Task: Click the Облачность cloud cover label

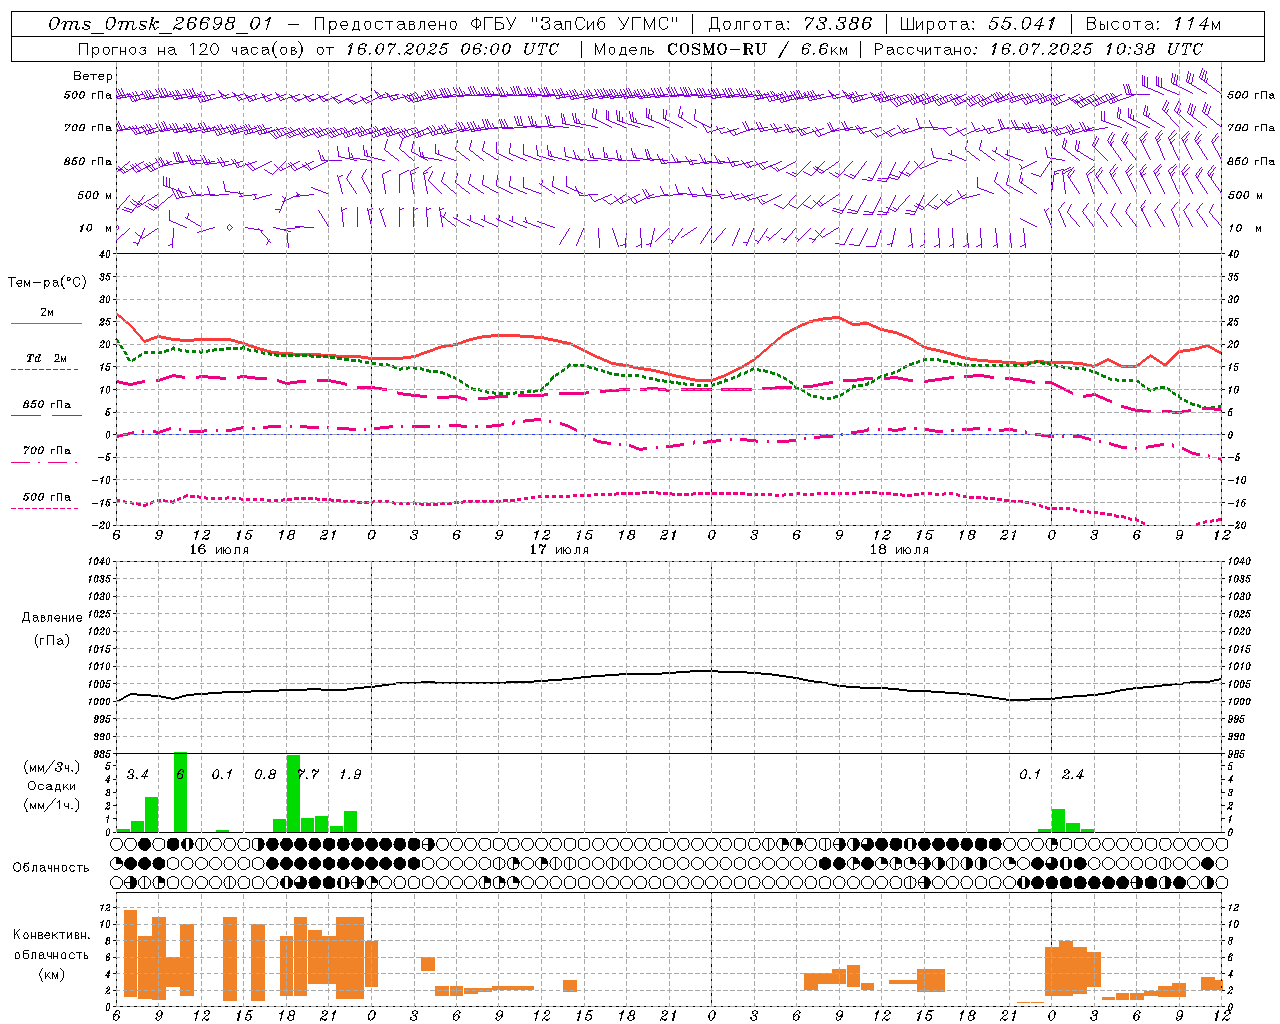Action: click(51, 868)
